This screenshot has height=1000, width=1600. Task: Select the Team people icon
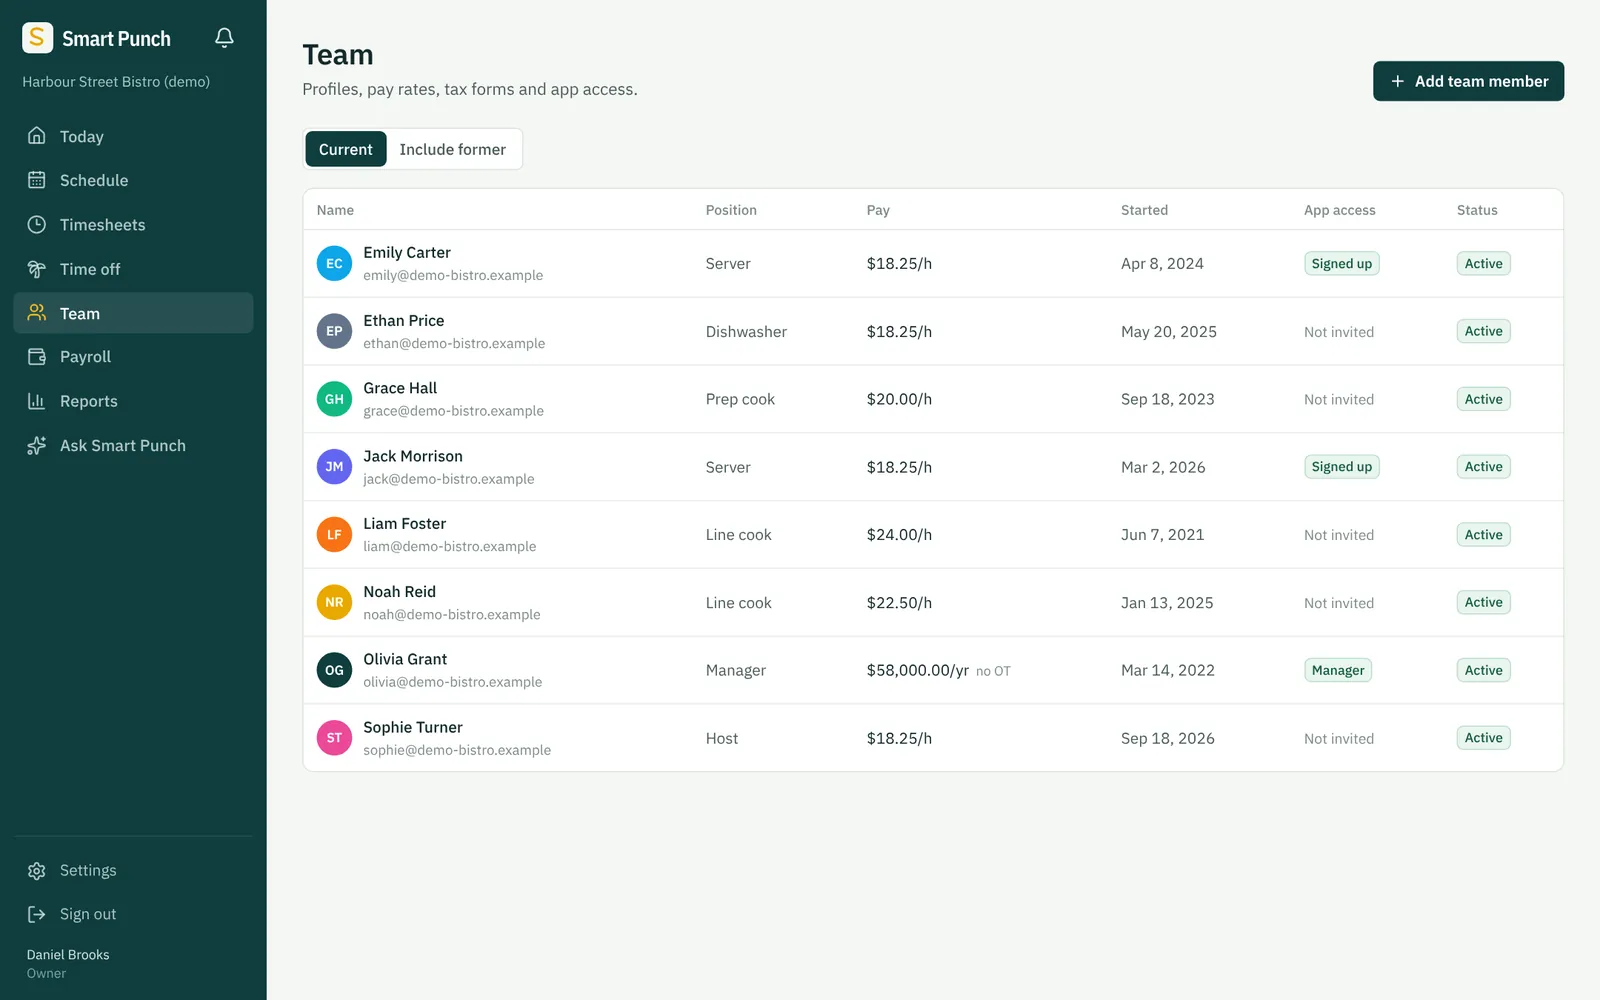click(37, 313)
